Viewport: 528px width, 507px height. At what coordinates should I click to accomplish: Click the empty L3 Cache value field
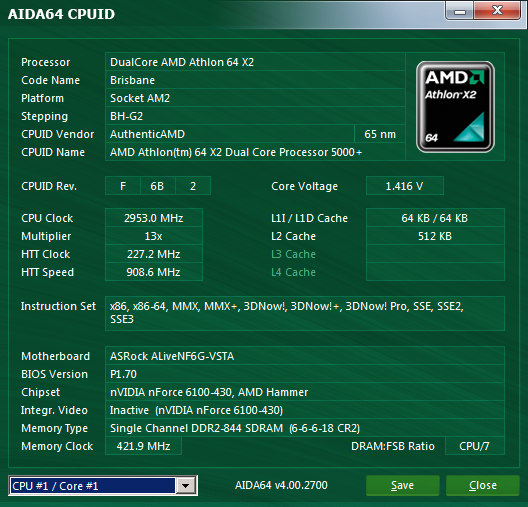pos(435,254)
